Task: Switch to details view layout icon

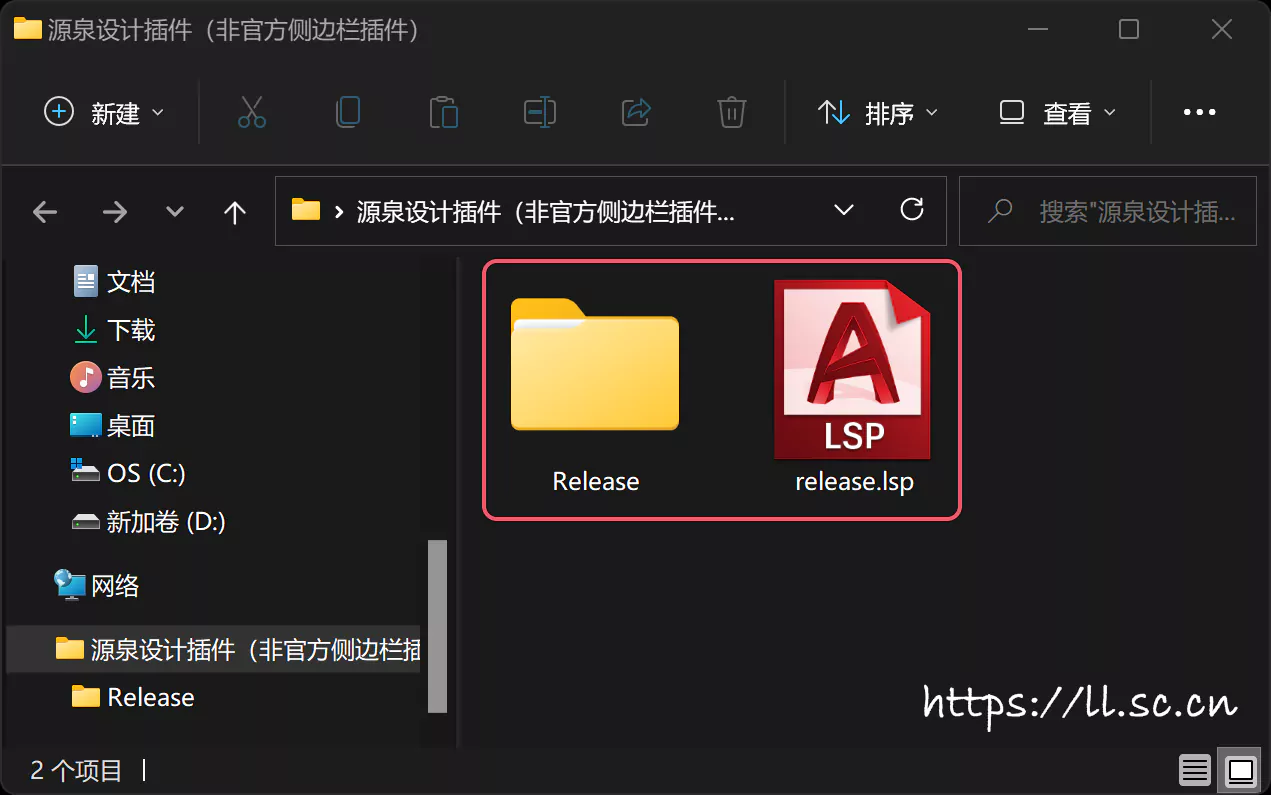Action: coord(1195,770)
